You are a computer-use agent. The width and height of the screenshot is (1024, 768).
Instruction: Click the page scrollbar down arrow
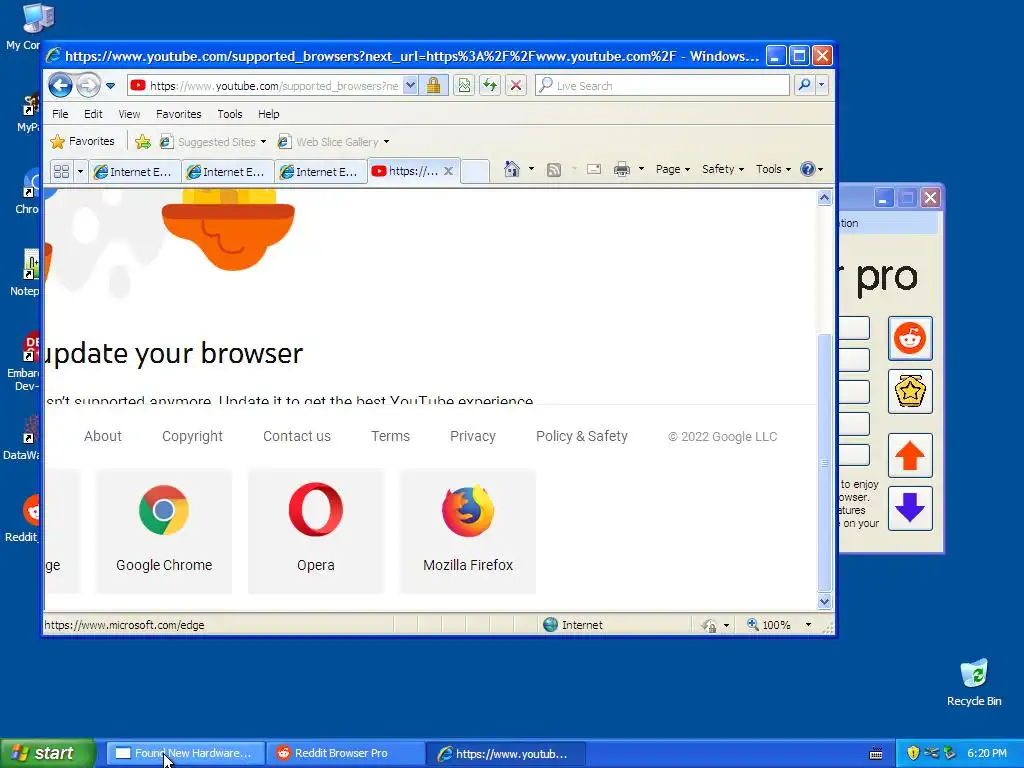point(824,601)
